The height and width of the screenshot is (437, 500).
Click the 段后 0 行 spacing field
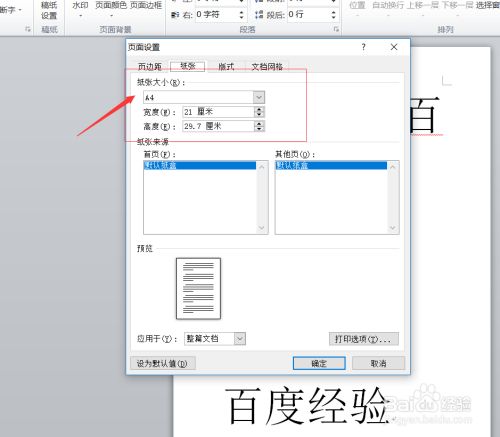(308, 15)
